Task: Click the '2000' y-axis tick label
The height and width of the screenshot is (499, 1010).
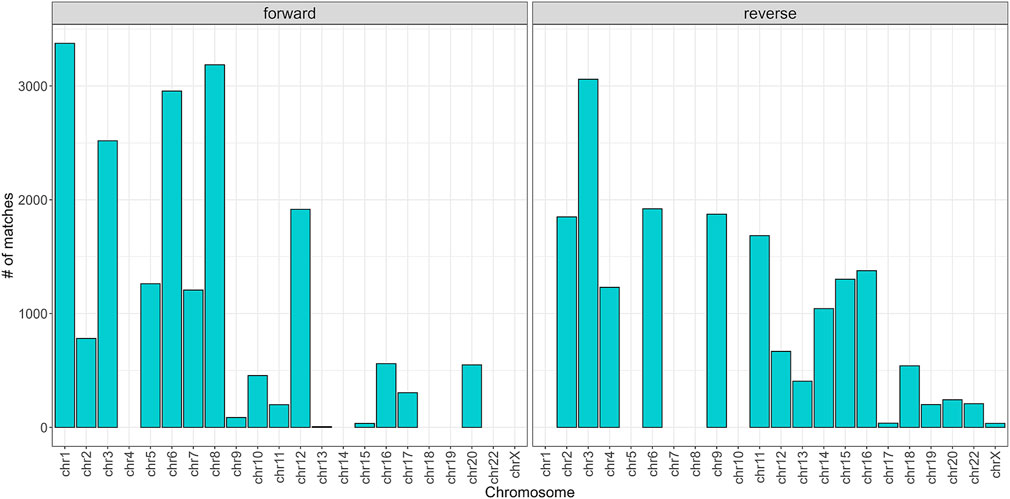Action: [32, 200]
